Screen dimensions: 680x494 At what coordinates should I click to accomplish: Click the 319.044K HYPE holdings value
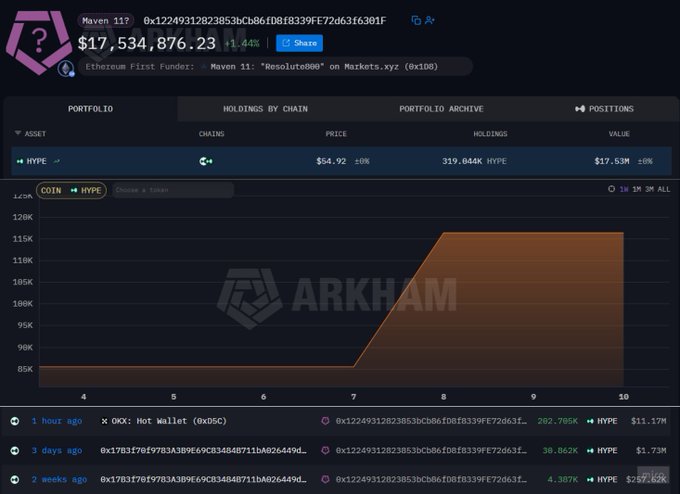tap(474, 161)
